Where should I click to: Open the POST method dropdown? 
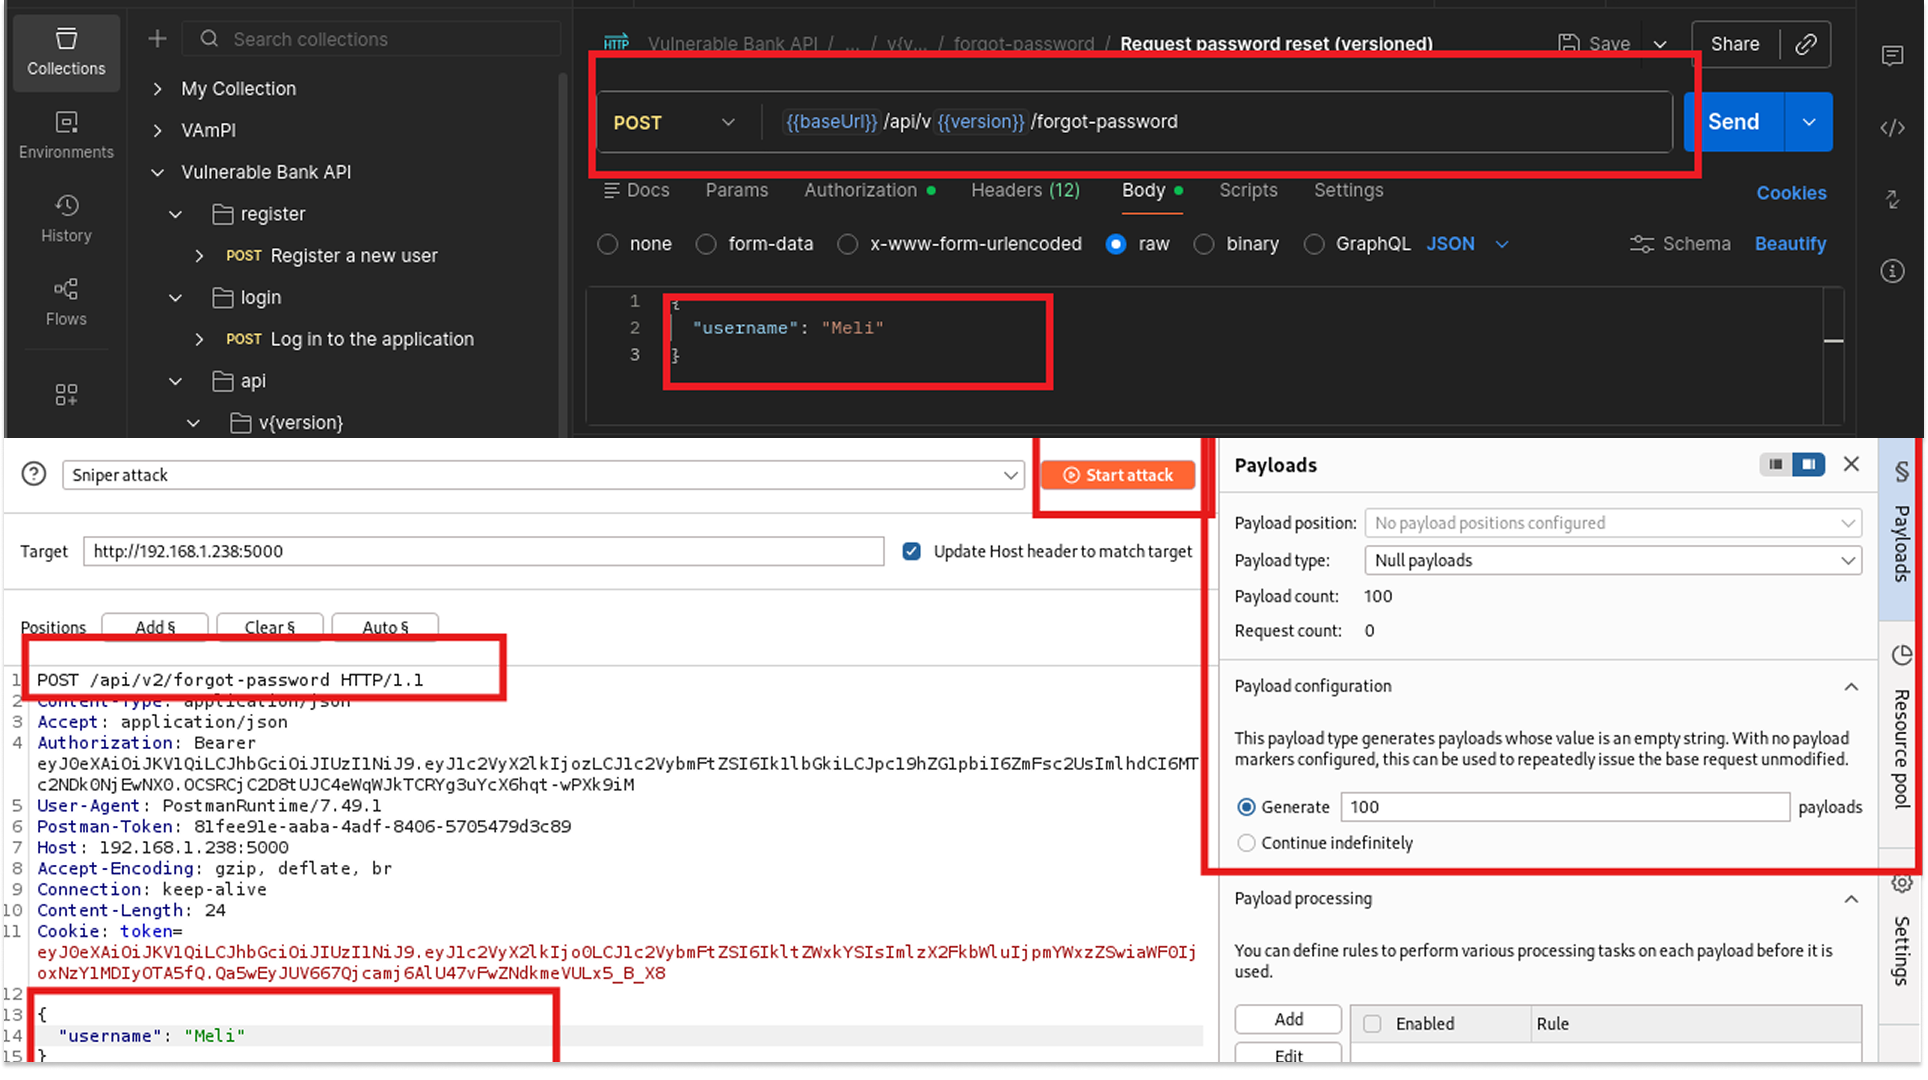[728, 122]
